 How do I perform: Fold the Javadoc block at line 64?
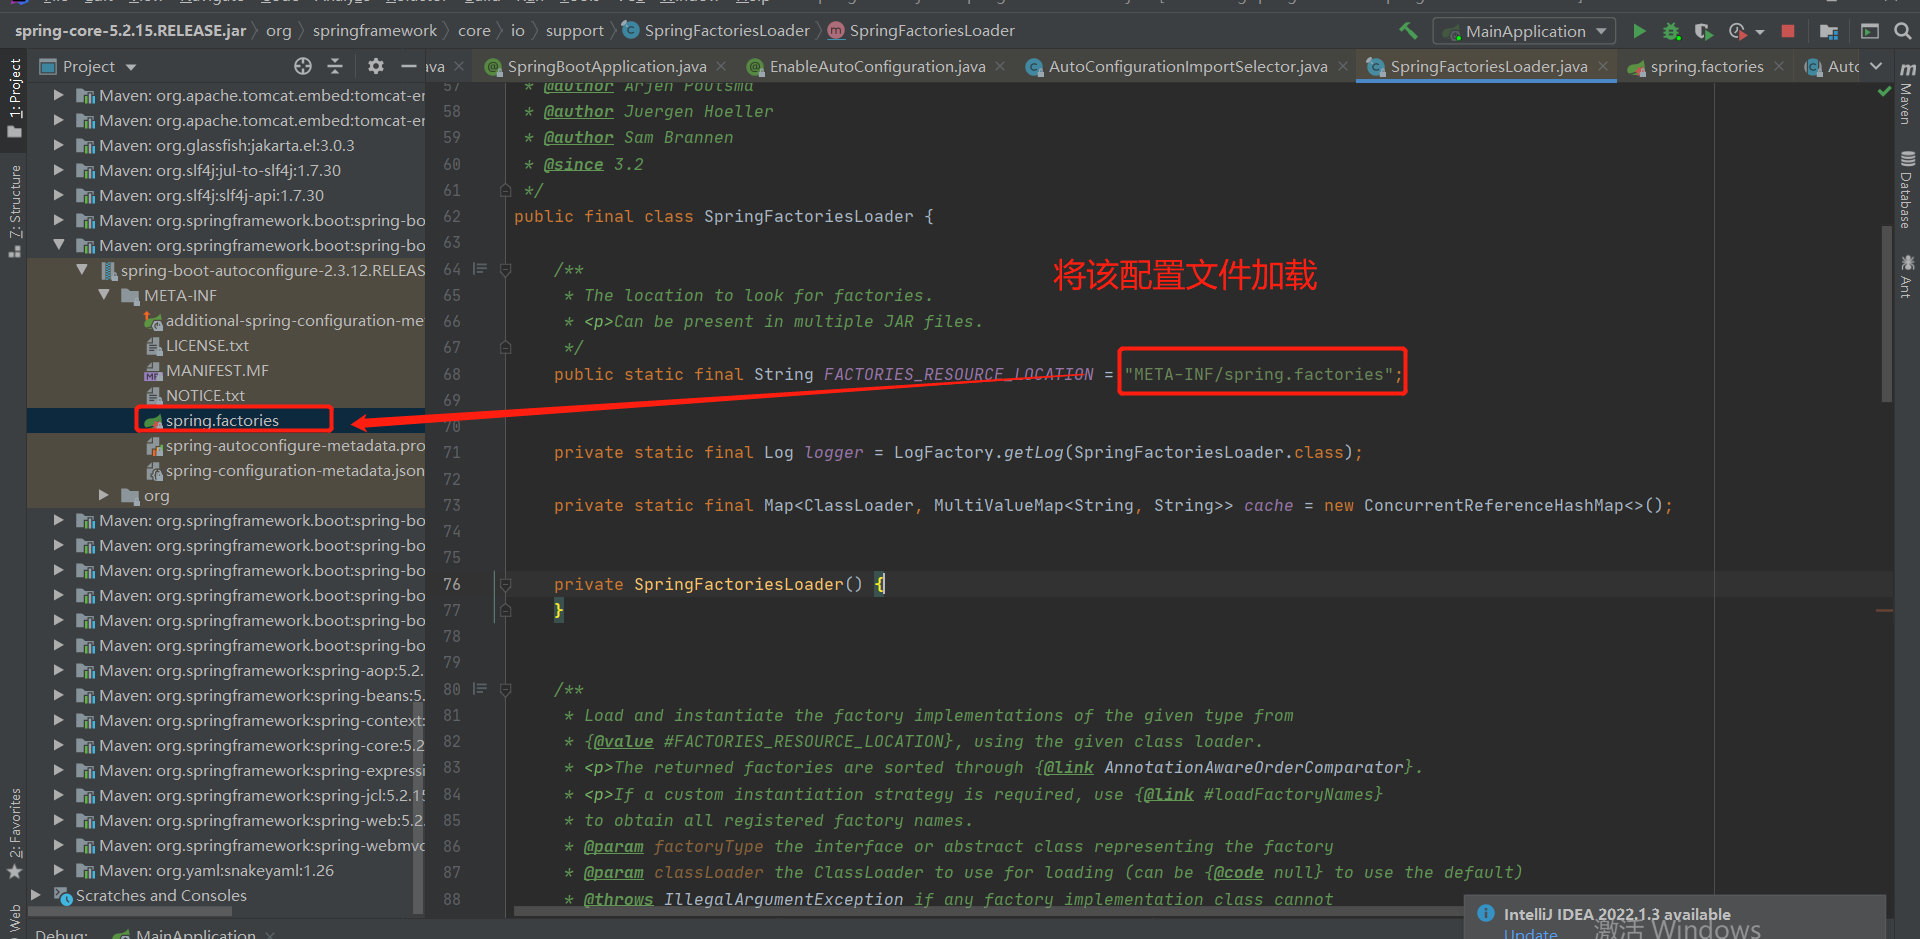tap(505, 269)
